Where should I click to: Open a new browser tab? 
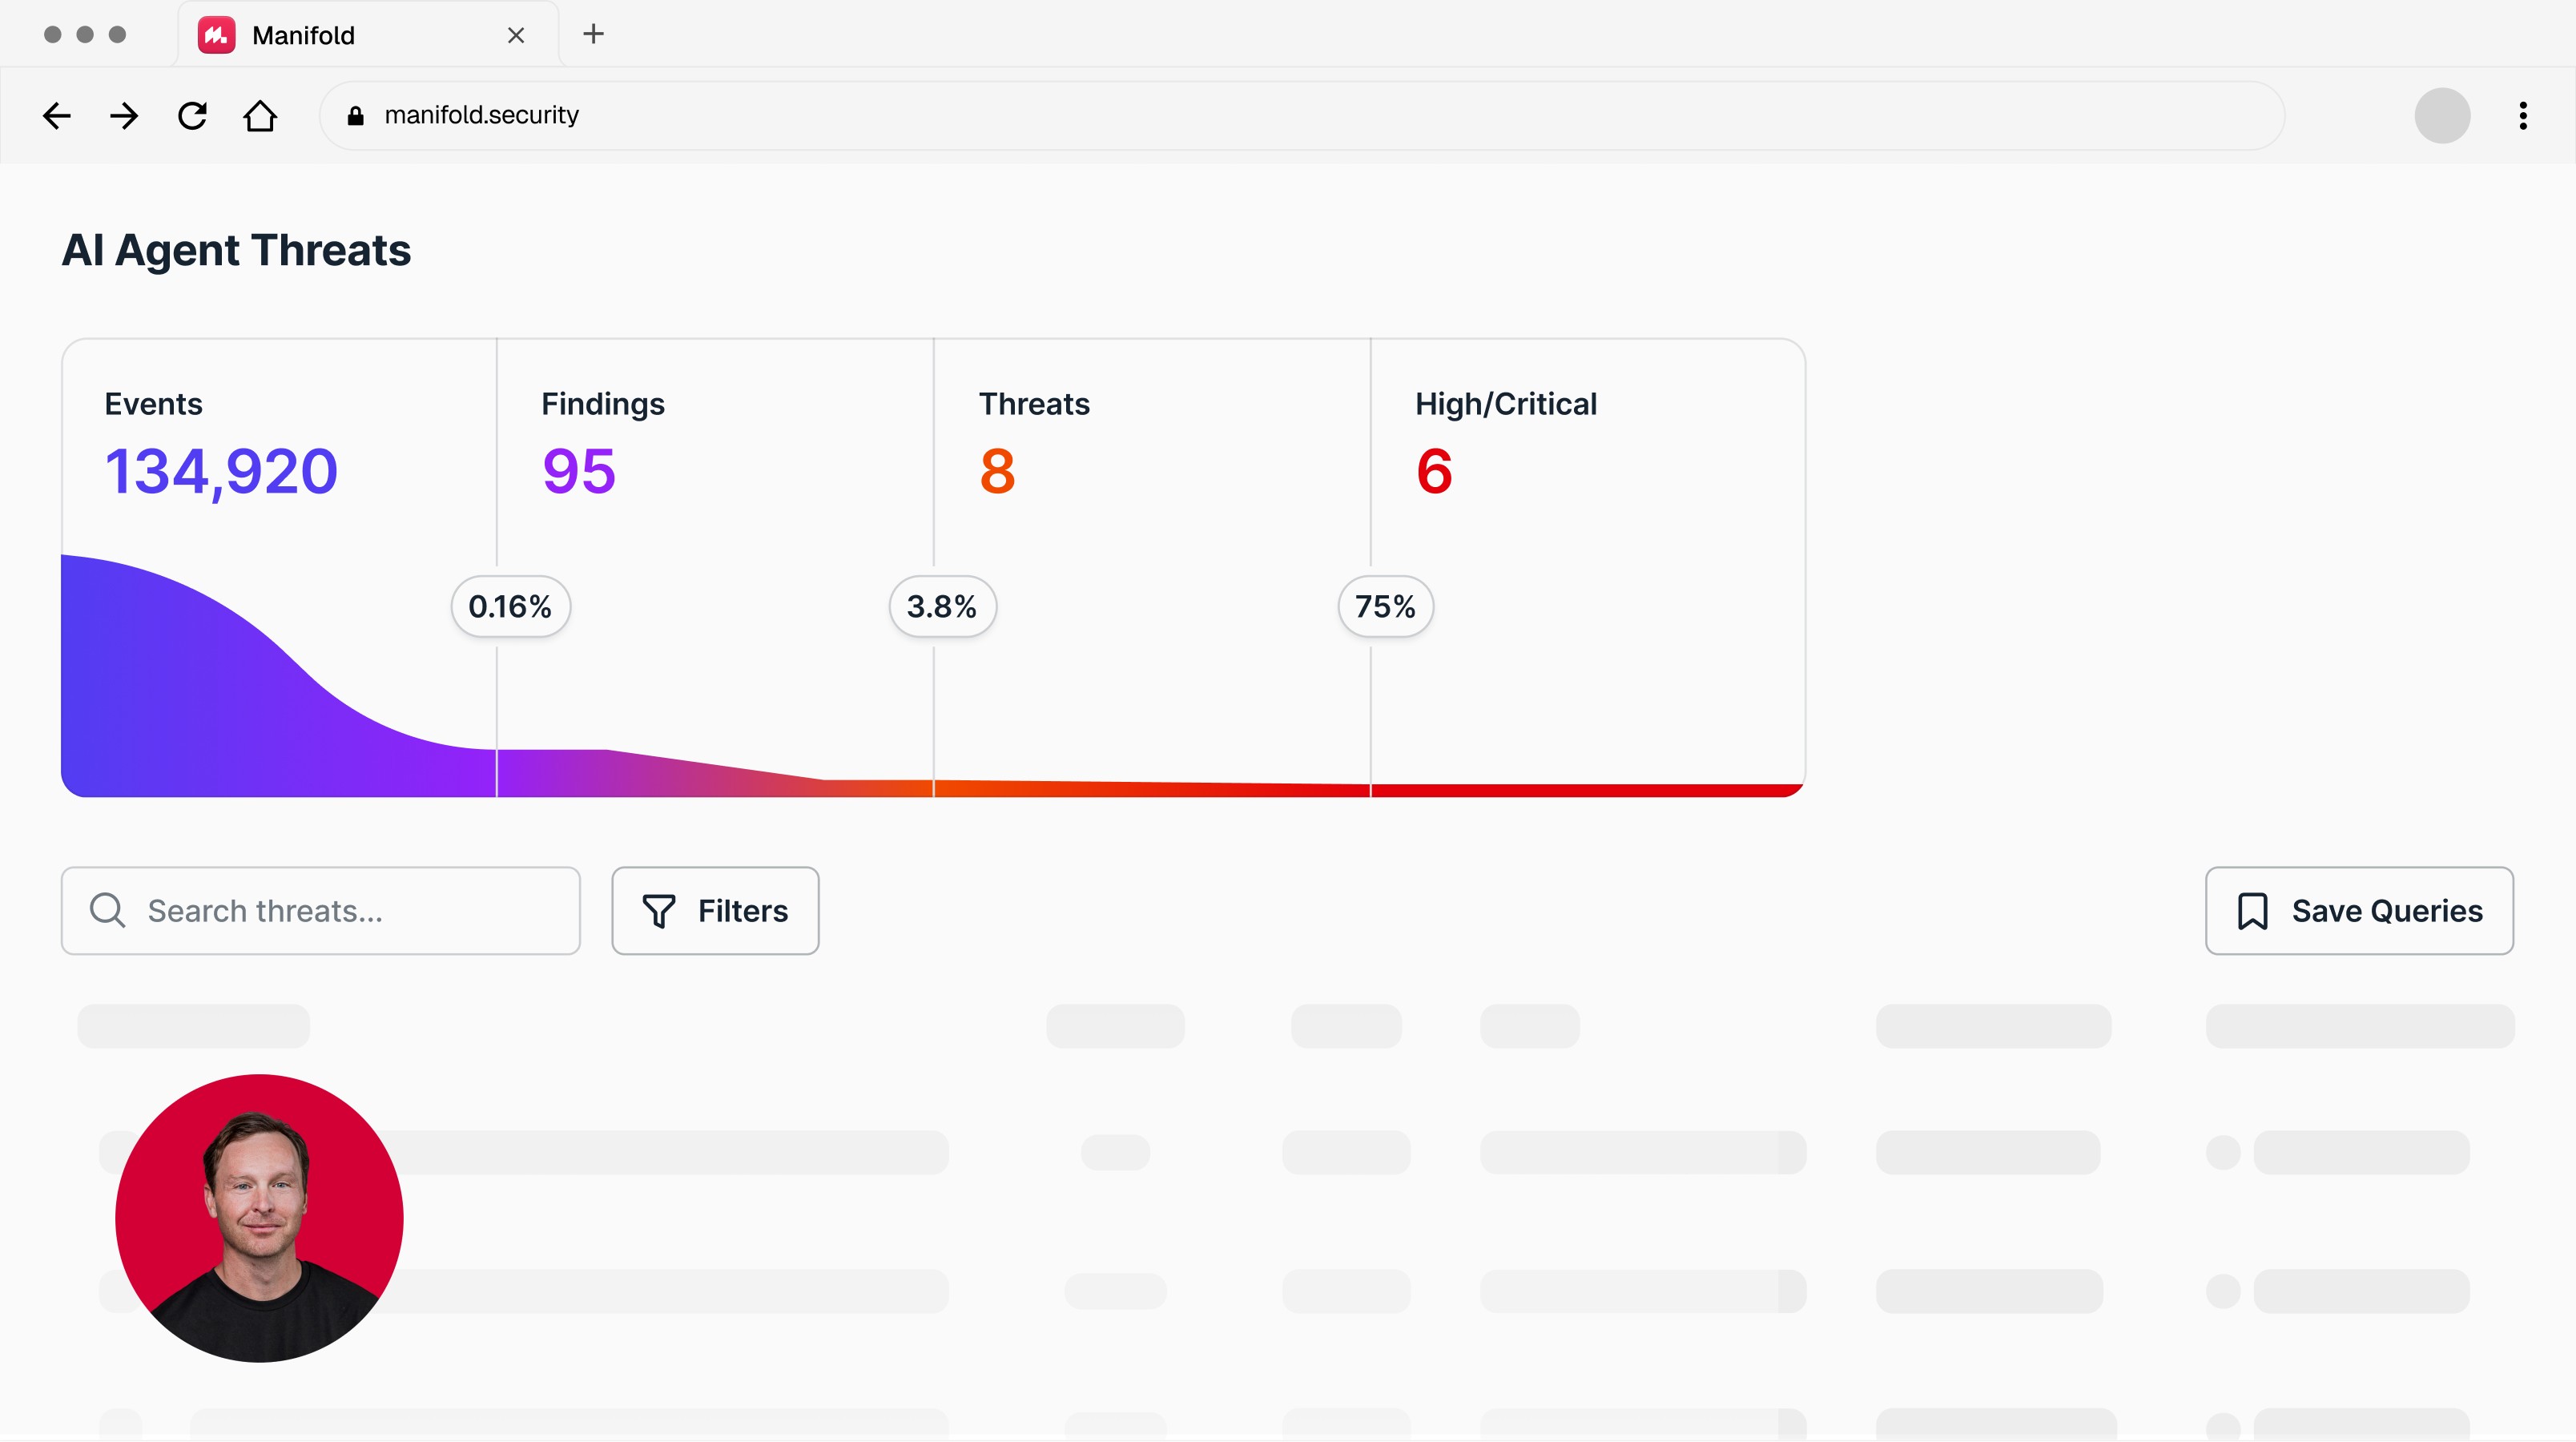tap(593, 34)
